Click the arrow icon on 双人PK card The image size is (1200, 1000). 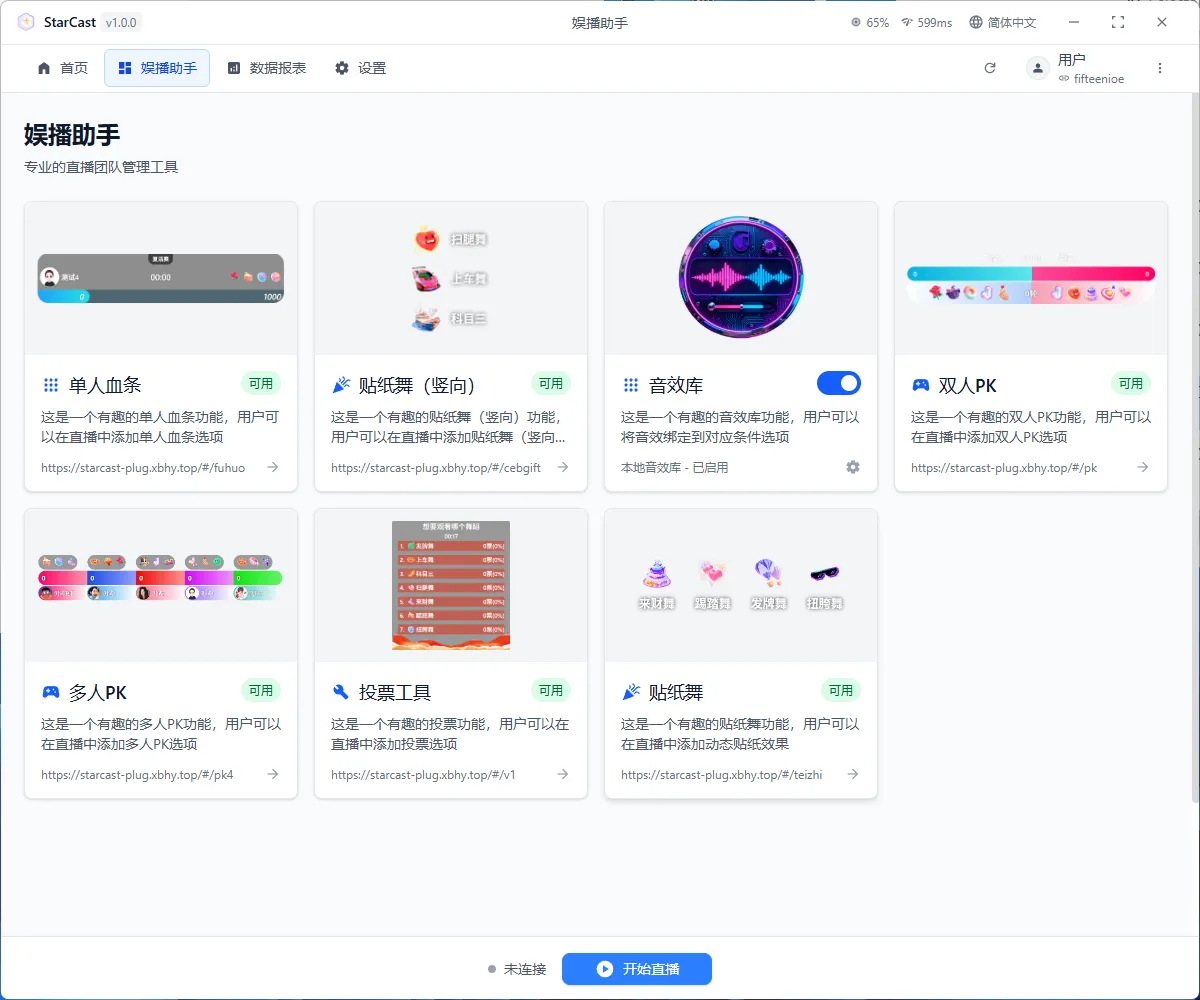(x=1143, y=467)
